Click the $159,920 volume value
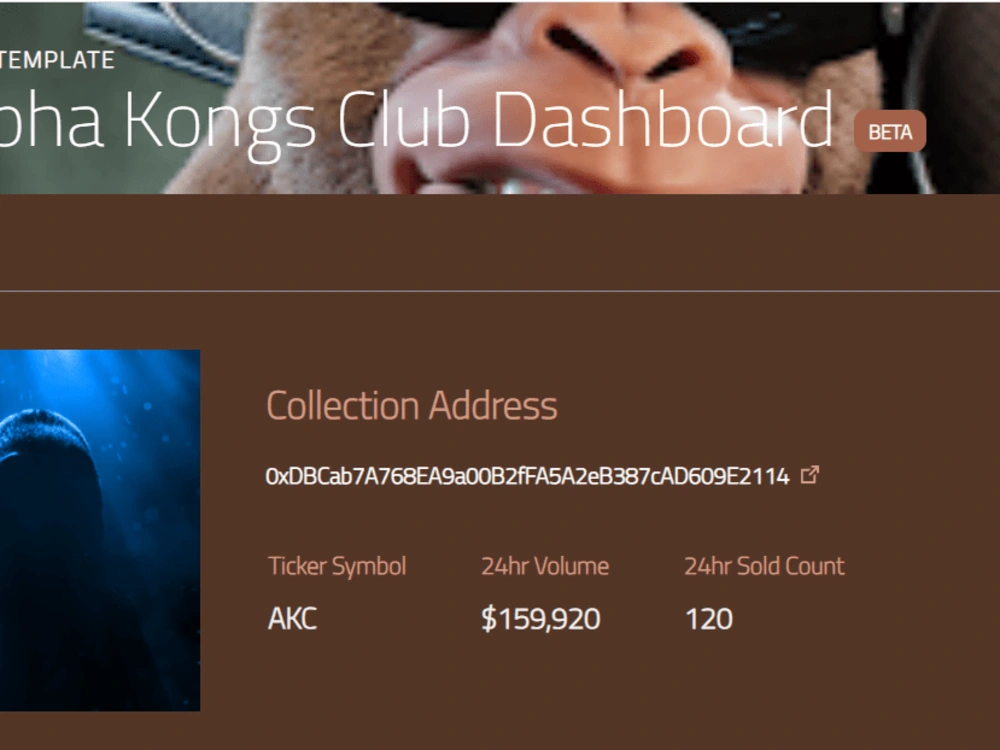 541,619
